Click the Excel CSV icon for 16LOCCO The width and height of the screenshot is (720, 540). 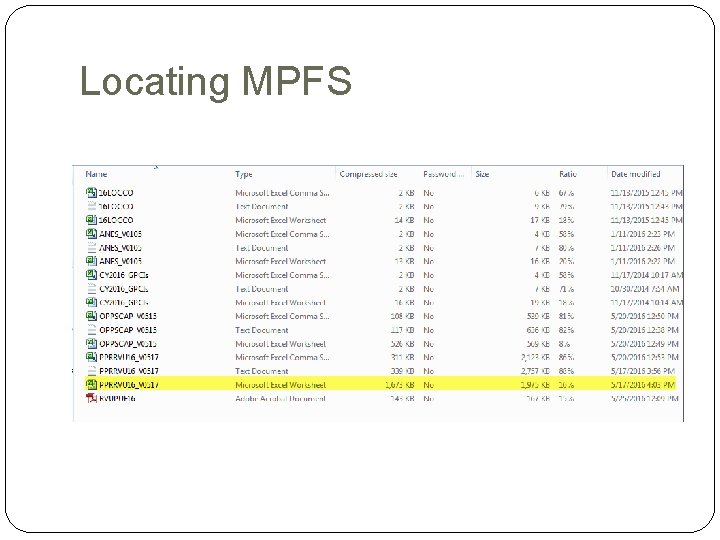pyautogui.click(x=91, y=193)
